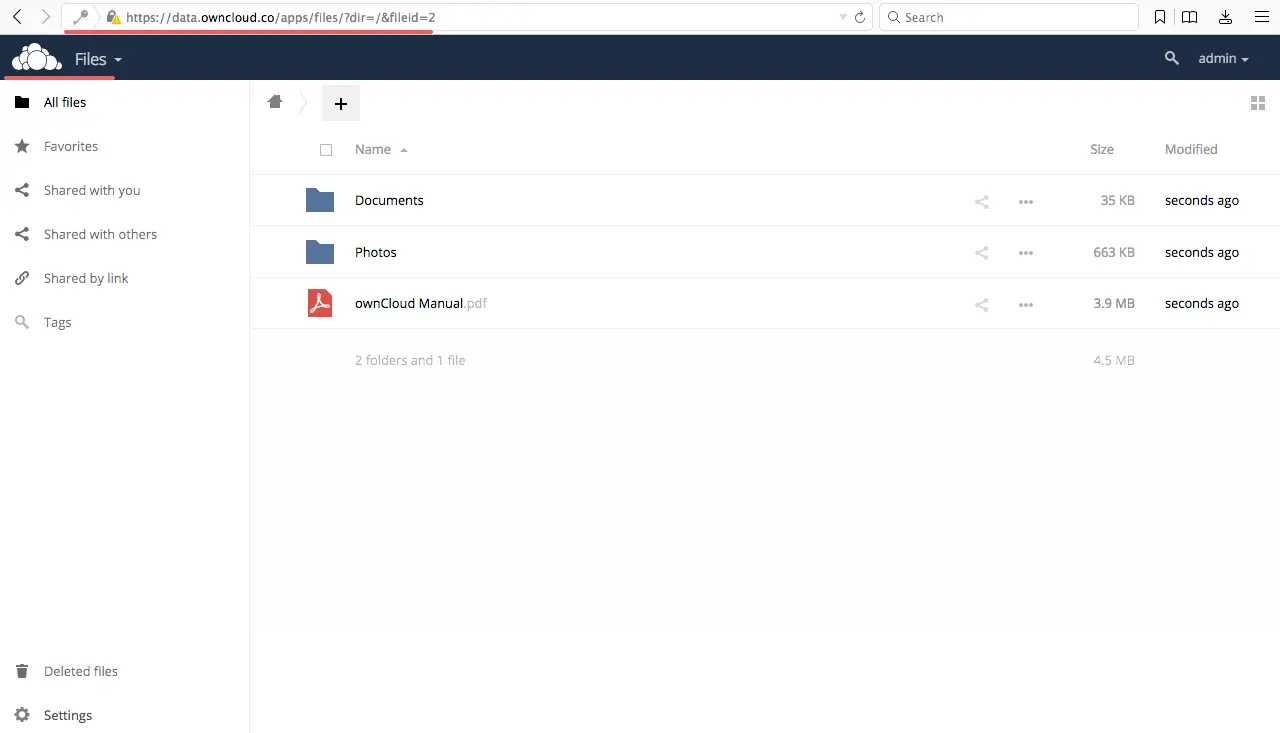1280x733 pixels.
Task: Click the key icon beside address bar
Action: click(x=81, y=17)
